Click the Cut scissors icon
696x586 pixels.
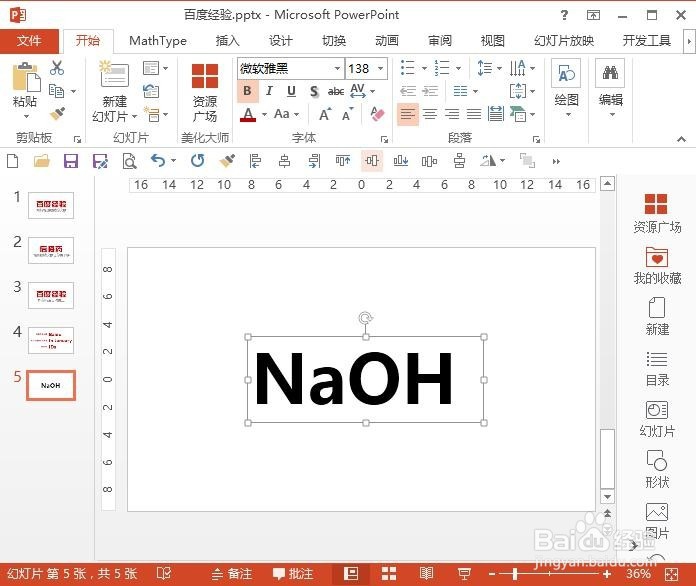click(57, 68)
